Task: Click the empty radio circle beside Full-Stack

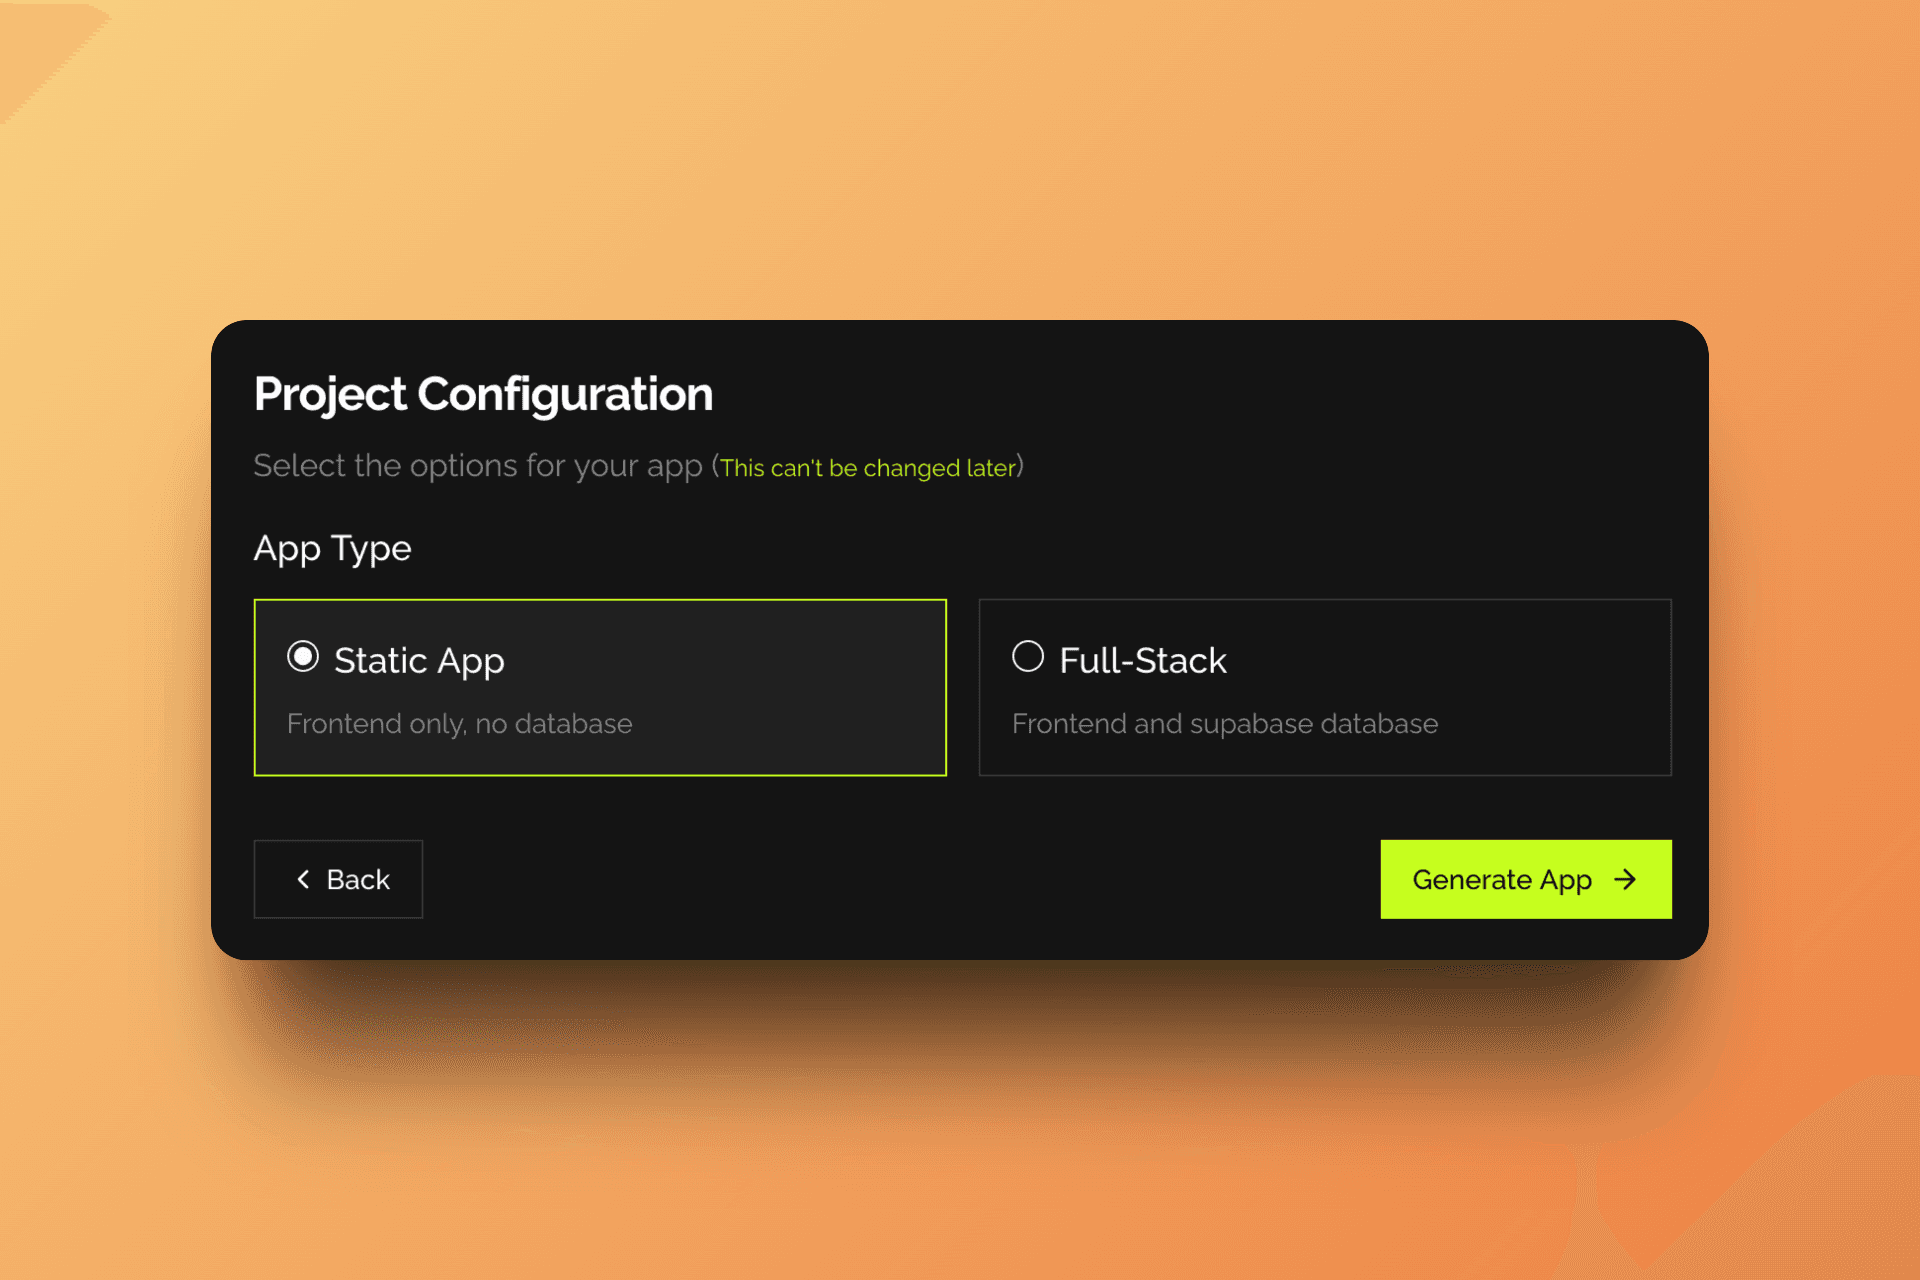Action: pyautogui.click(x=1027, y=657)
